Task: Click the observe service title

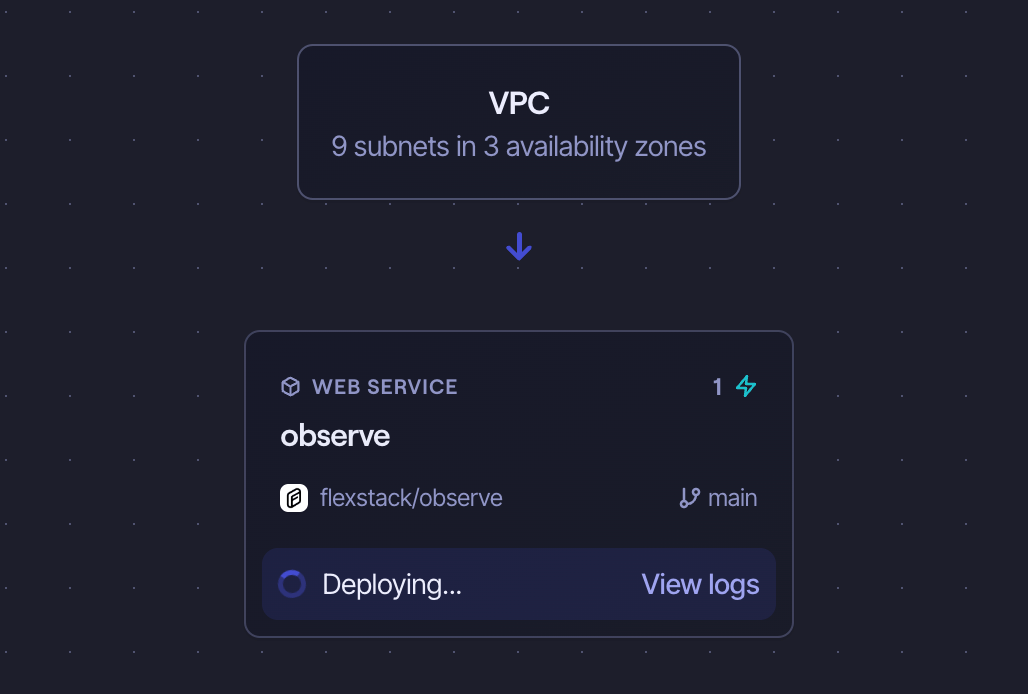Action: point(335,435)
